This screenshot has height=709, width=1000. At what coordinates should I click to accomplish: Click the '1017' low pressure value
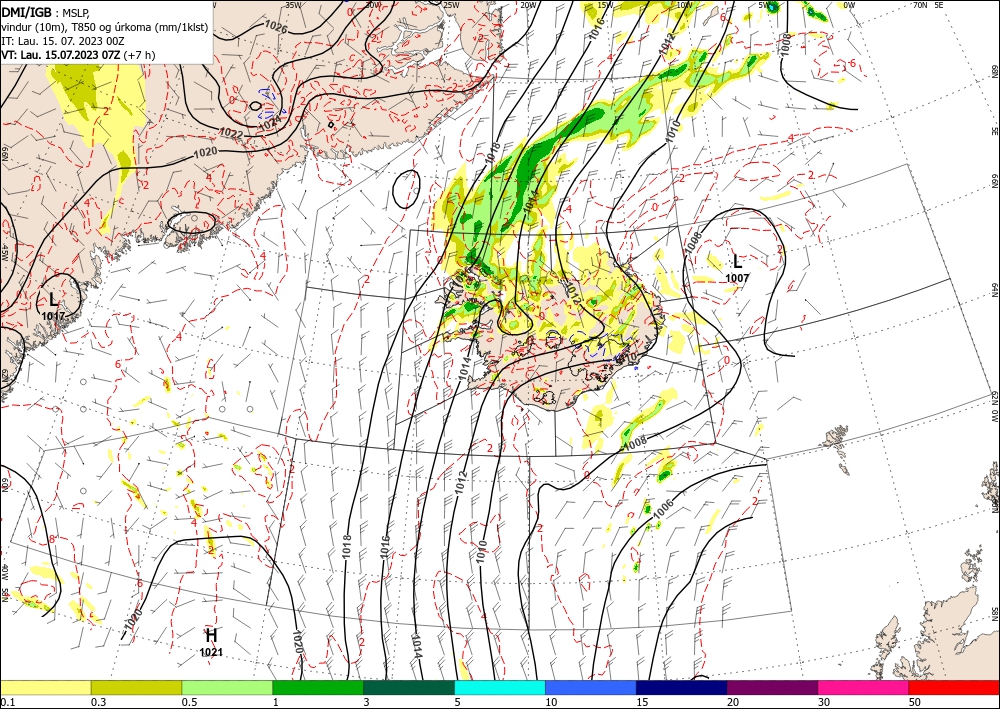53,316
